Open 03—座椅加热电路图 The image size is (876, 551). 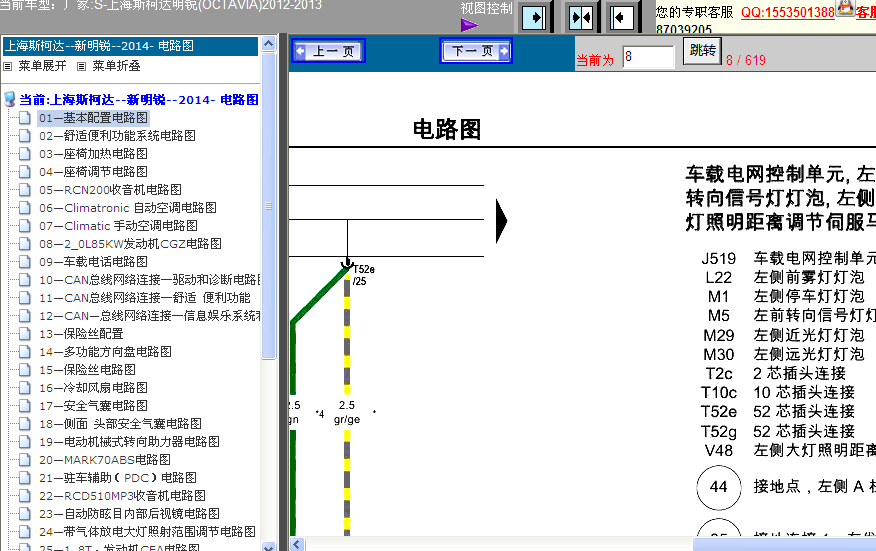click(93, 154)
